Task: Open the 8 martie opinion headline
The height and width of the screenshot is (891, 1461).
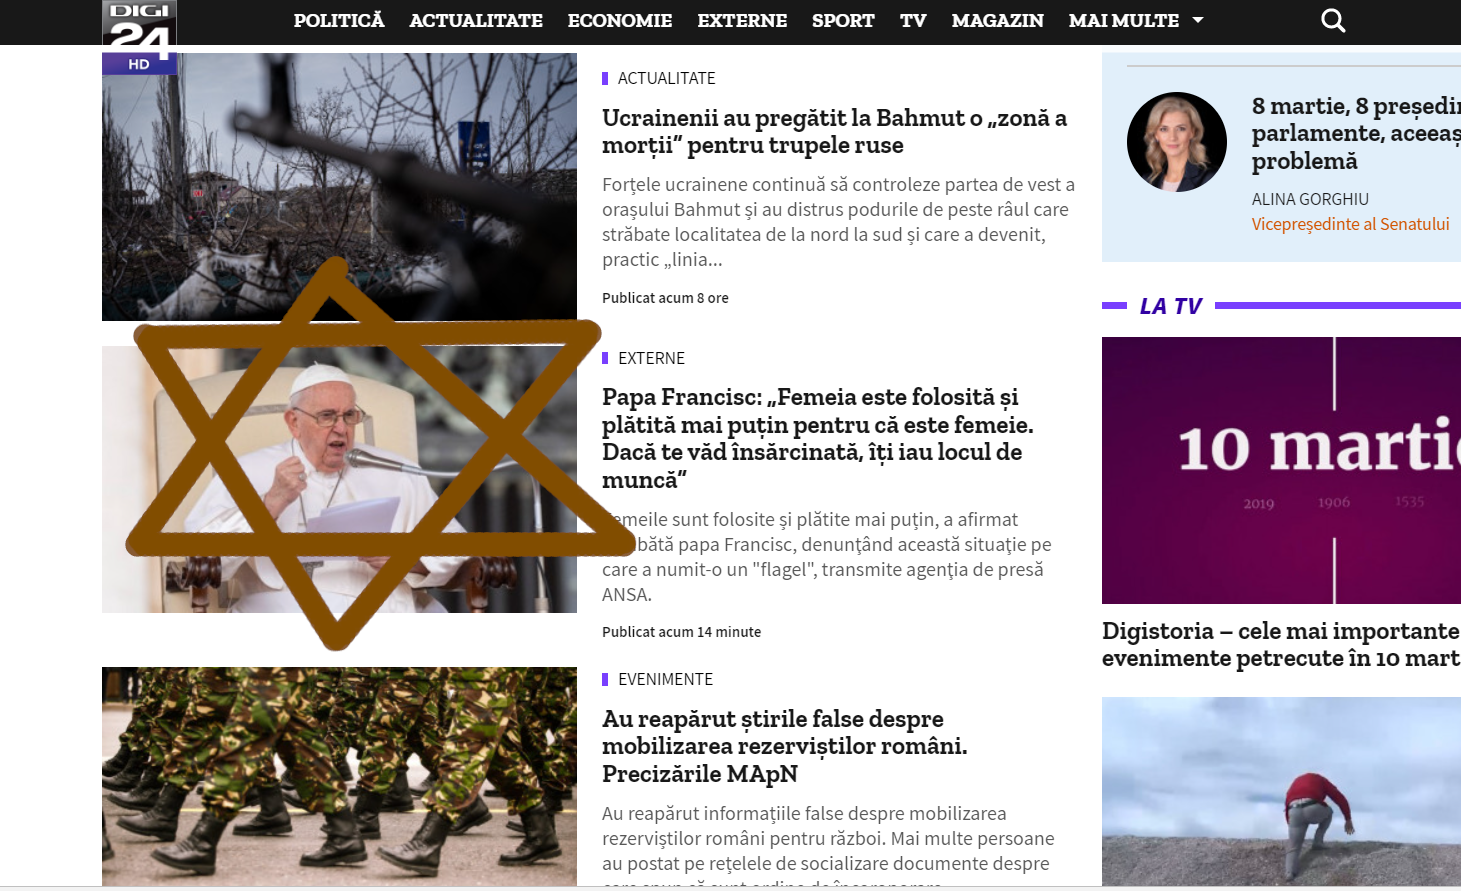Action: click(1356, 133)
